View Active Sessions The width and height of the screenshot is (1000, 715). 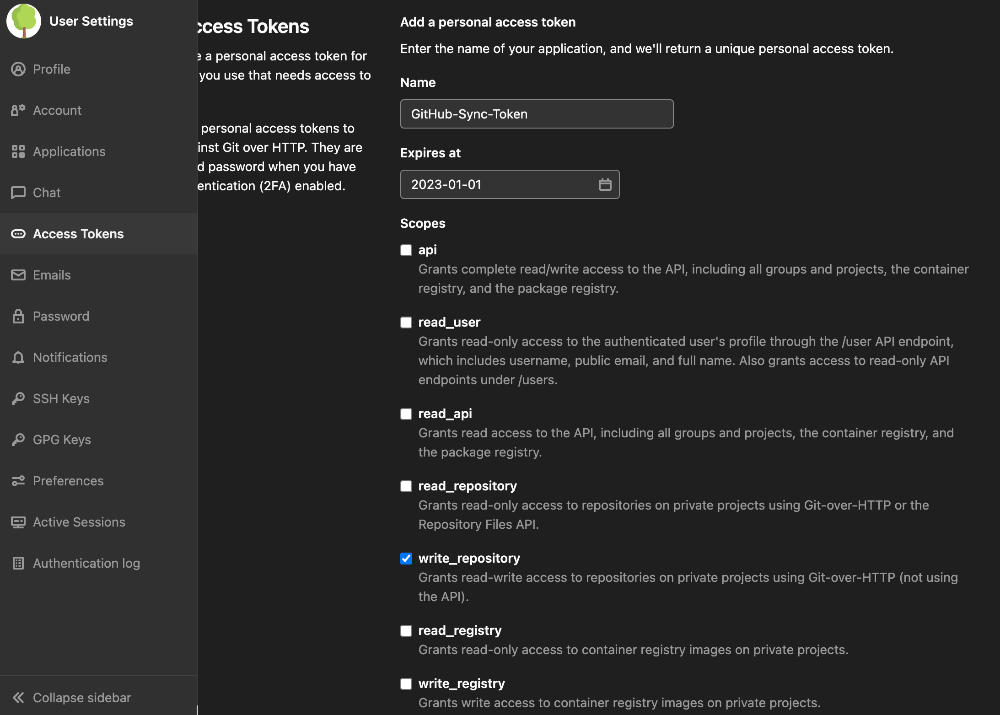[x=99, y=522]
